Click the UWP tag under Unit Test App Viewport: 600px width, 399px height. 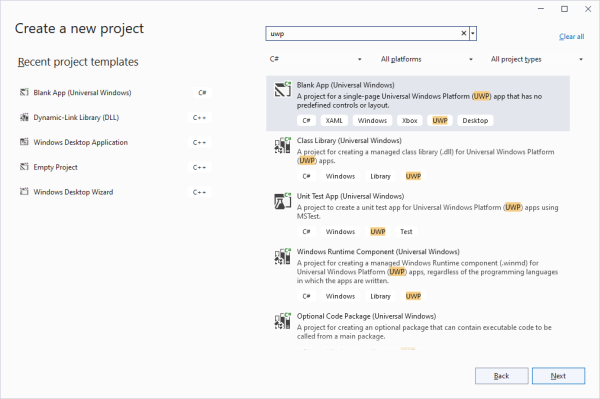[378, 231]
